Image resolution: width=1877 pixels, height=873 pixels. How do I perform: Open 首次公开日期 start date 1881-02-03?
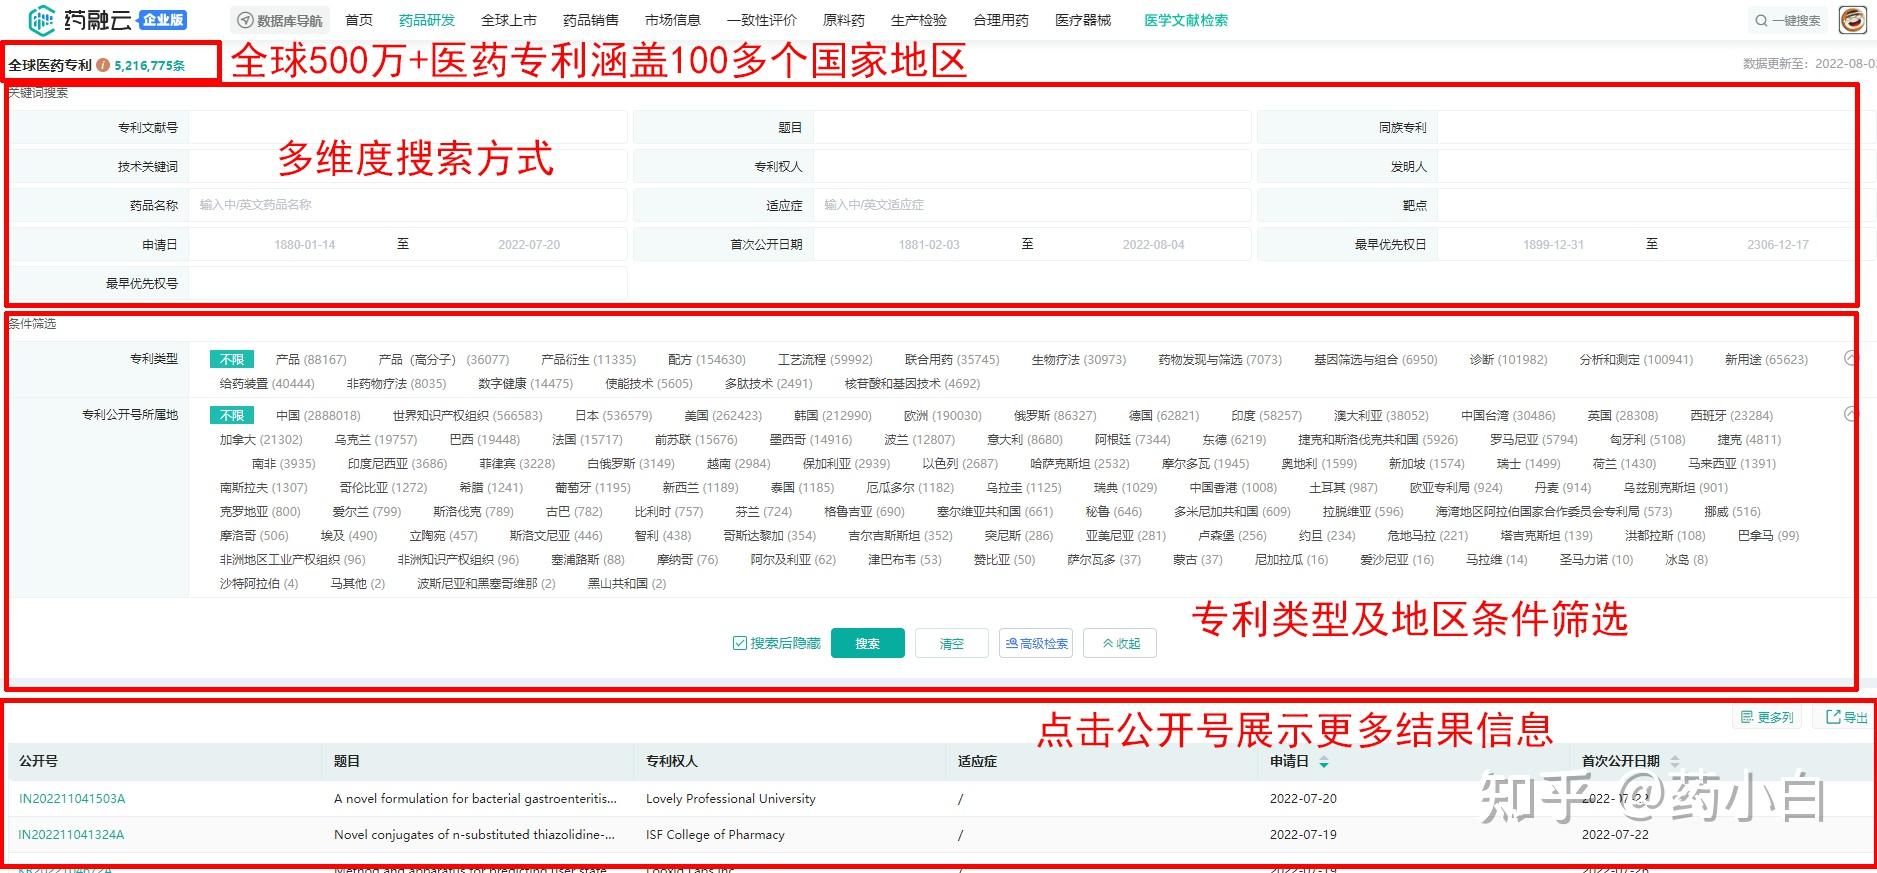click(x=929, y=244)
